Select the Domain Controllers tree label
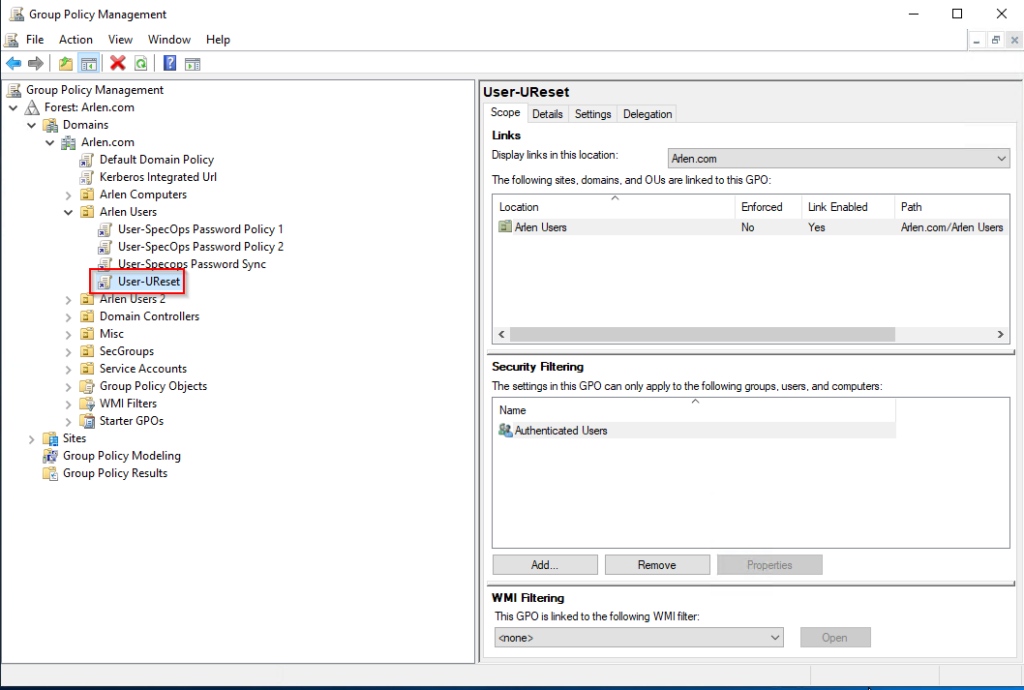The image size is (1024, 690). pos(150,317)
